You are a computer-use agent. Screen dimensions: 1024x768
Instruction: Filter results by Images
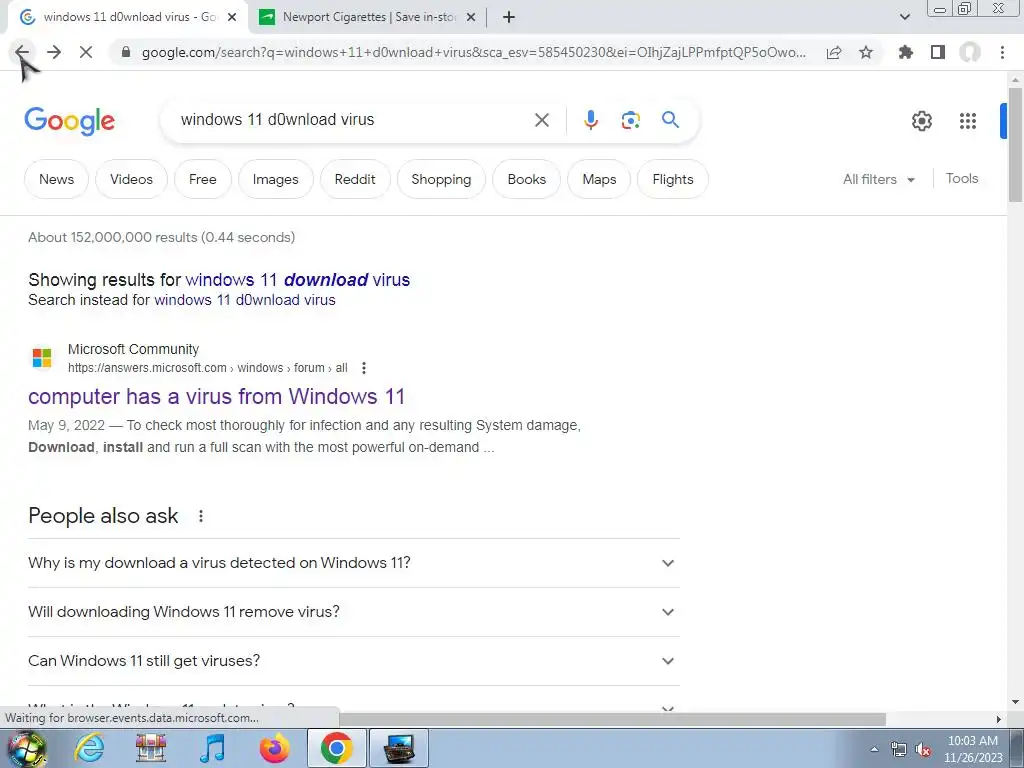point(276,179)
